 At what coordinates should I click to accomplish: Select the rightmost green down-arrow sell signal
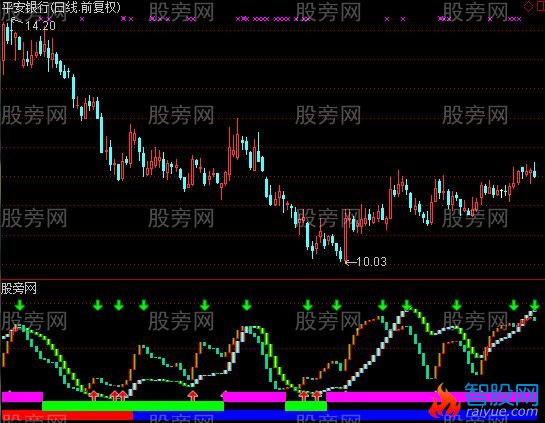(x=535, y=306)
